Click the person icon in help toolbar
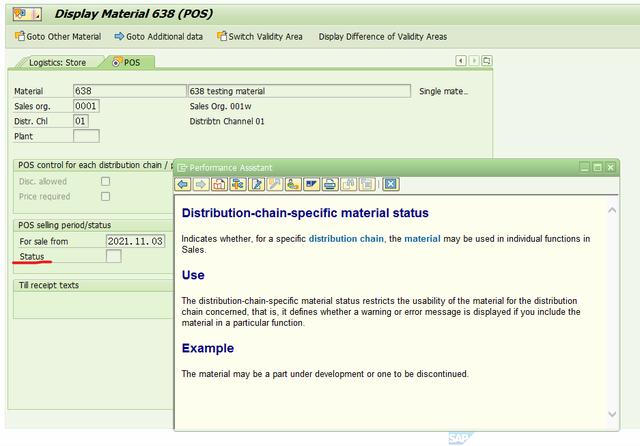This screenshot has width=640, height=446. point(293,184)
